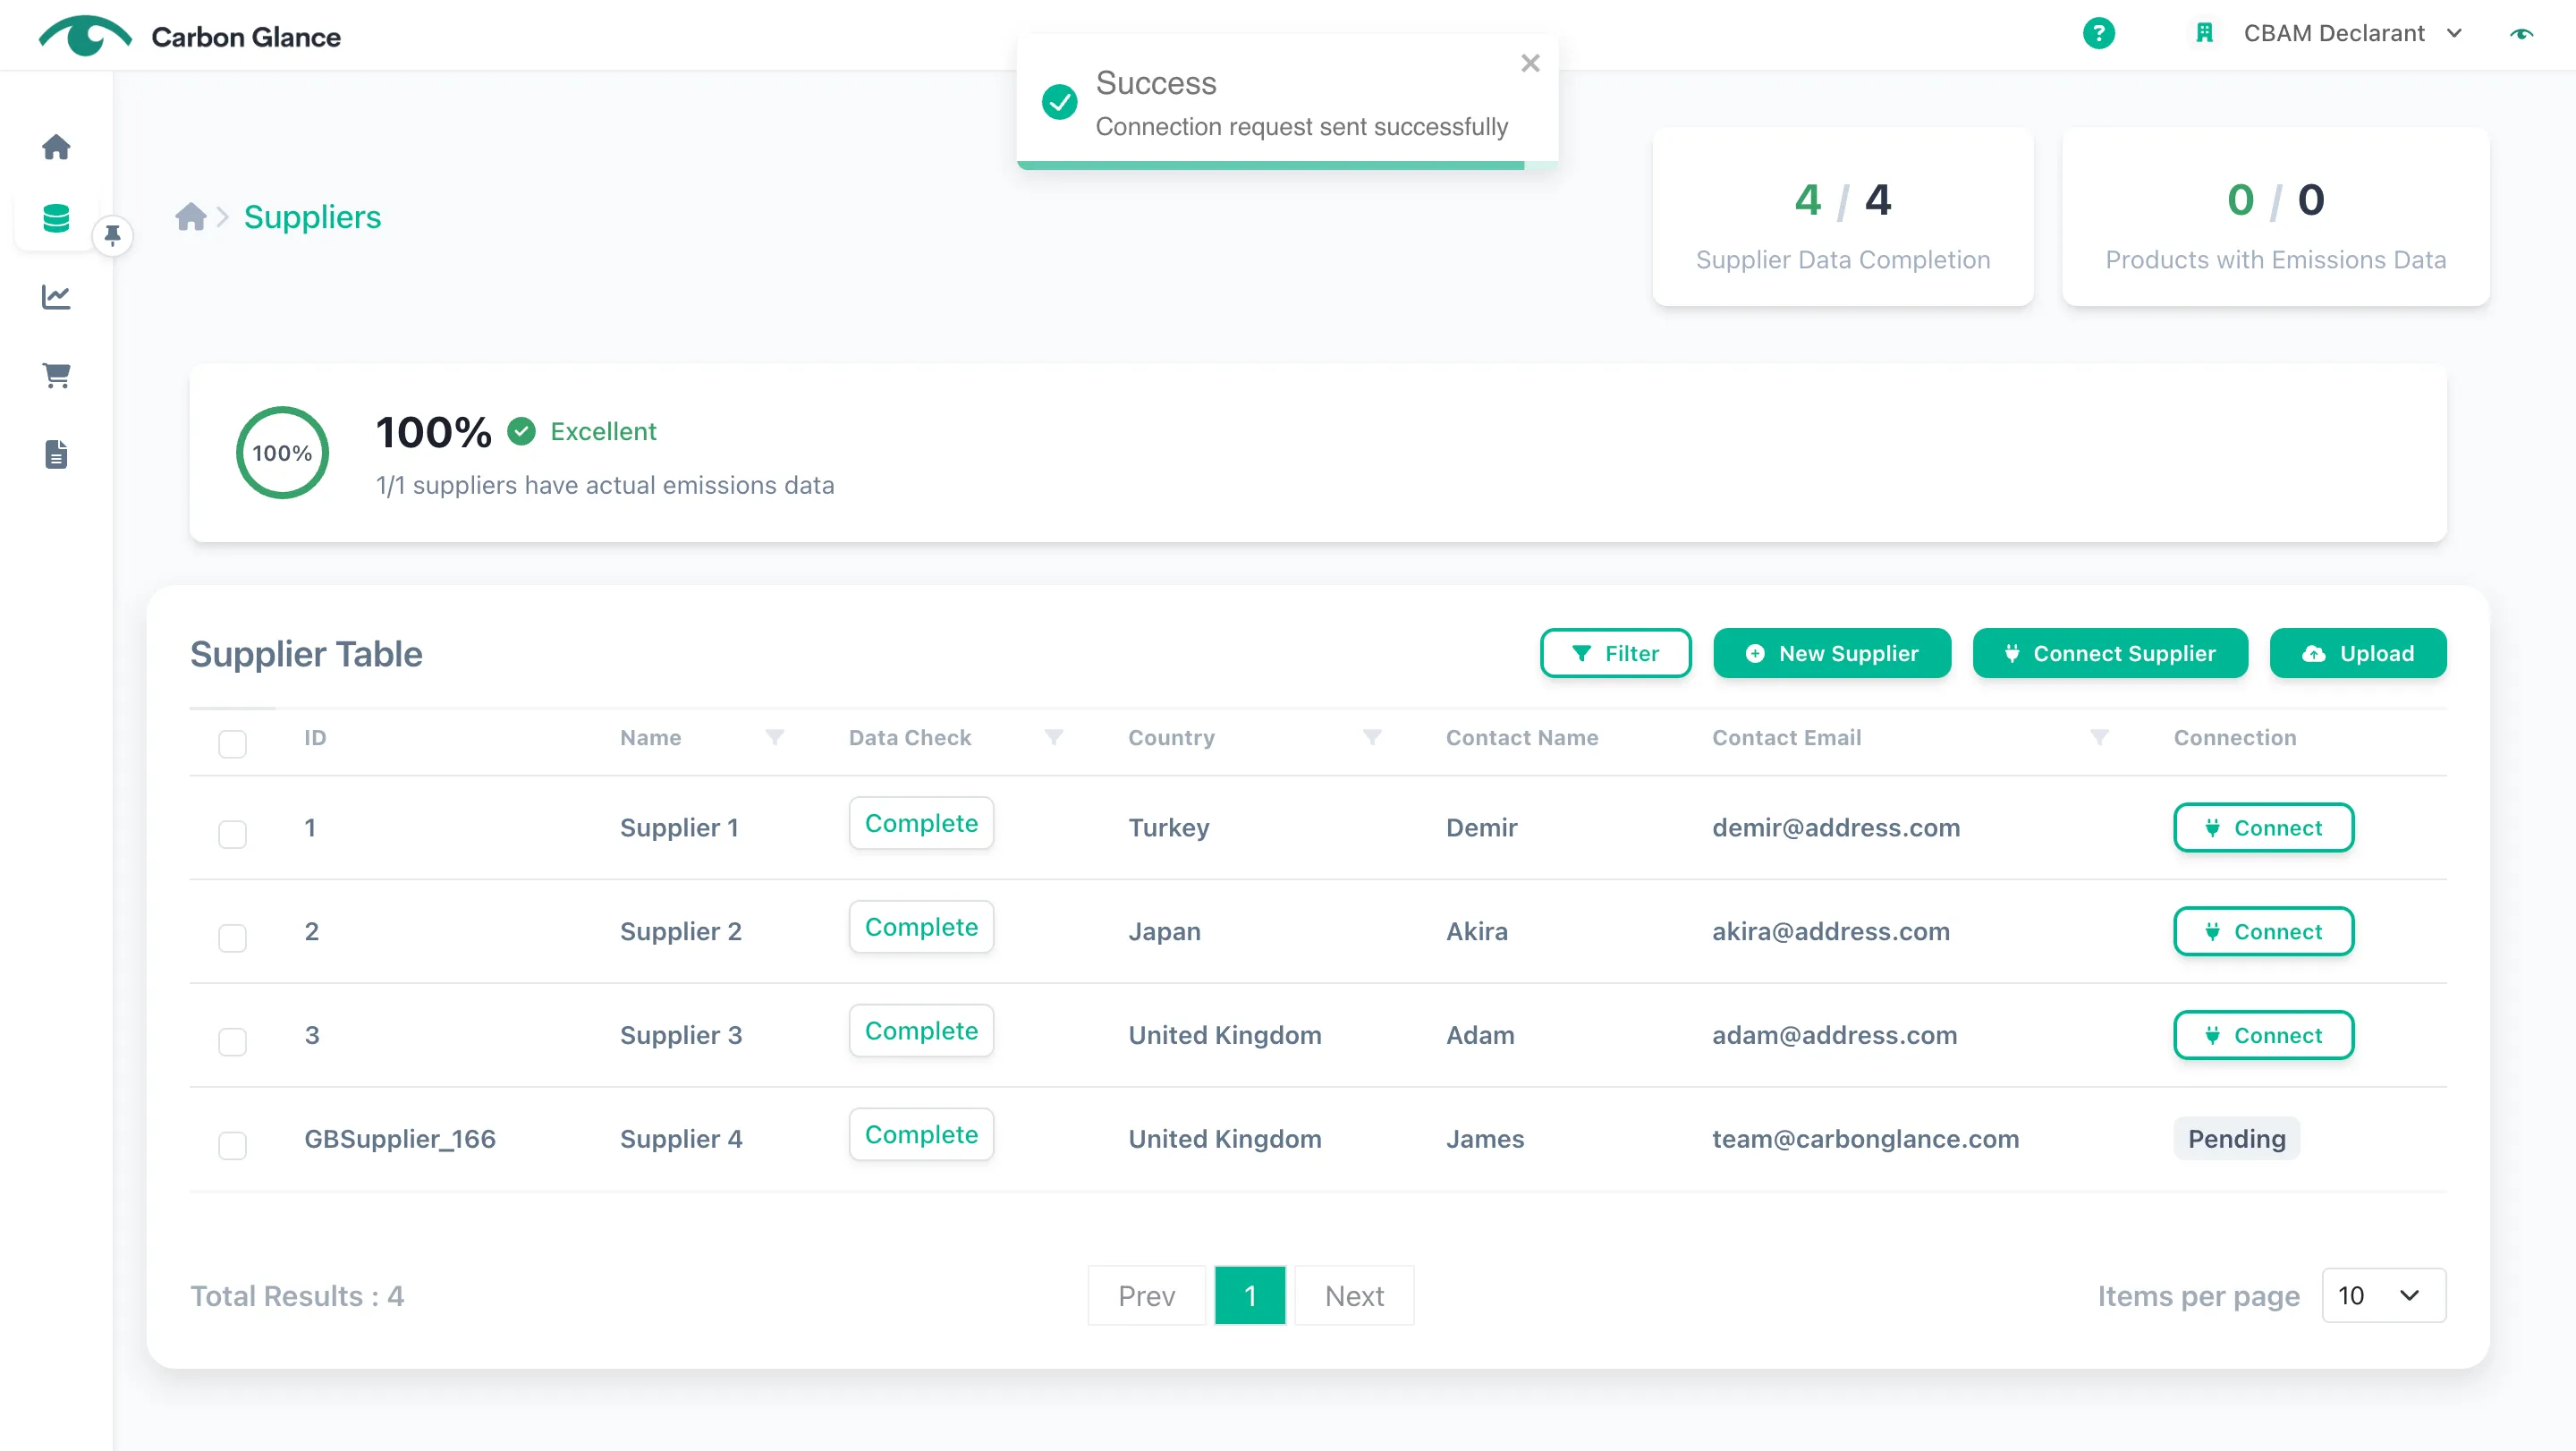Click the New Supplier button
Viewport: 2576px width, 1451px height.
tap(1831, 653)
